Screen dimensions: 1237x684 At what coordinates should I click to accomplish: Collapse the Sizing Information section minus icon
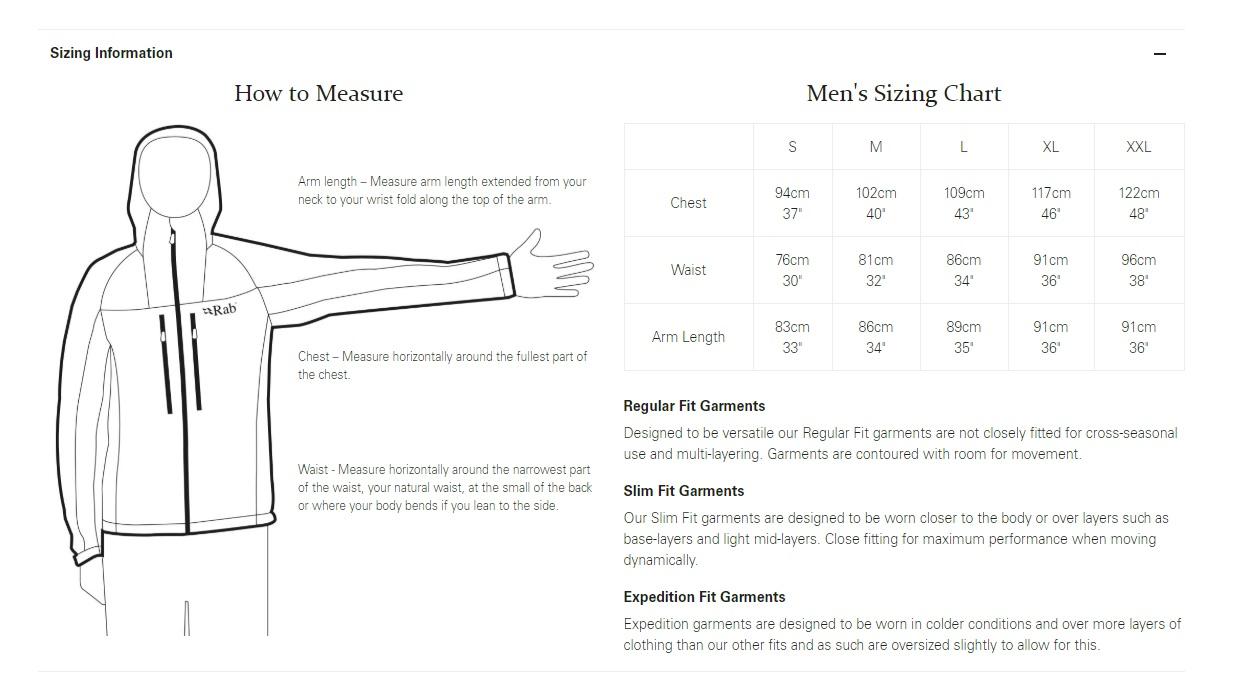1159,54
